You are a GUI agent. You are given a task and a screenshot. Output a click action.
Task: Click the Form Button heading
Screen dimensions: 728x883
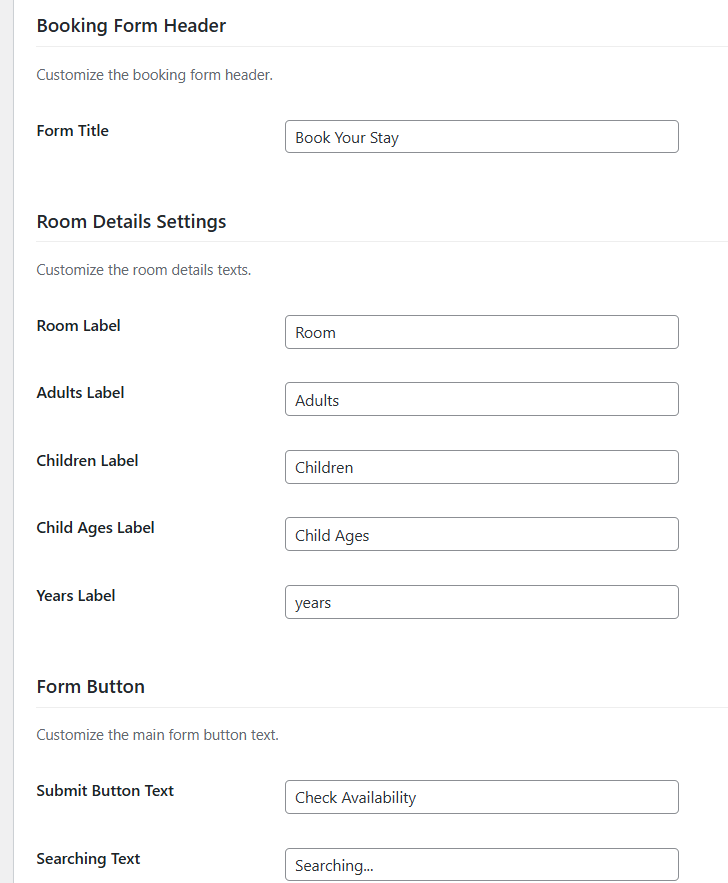(90, 686)
